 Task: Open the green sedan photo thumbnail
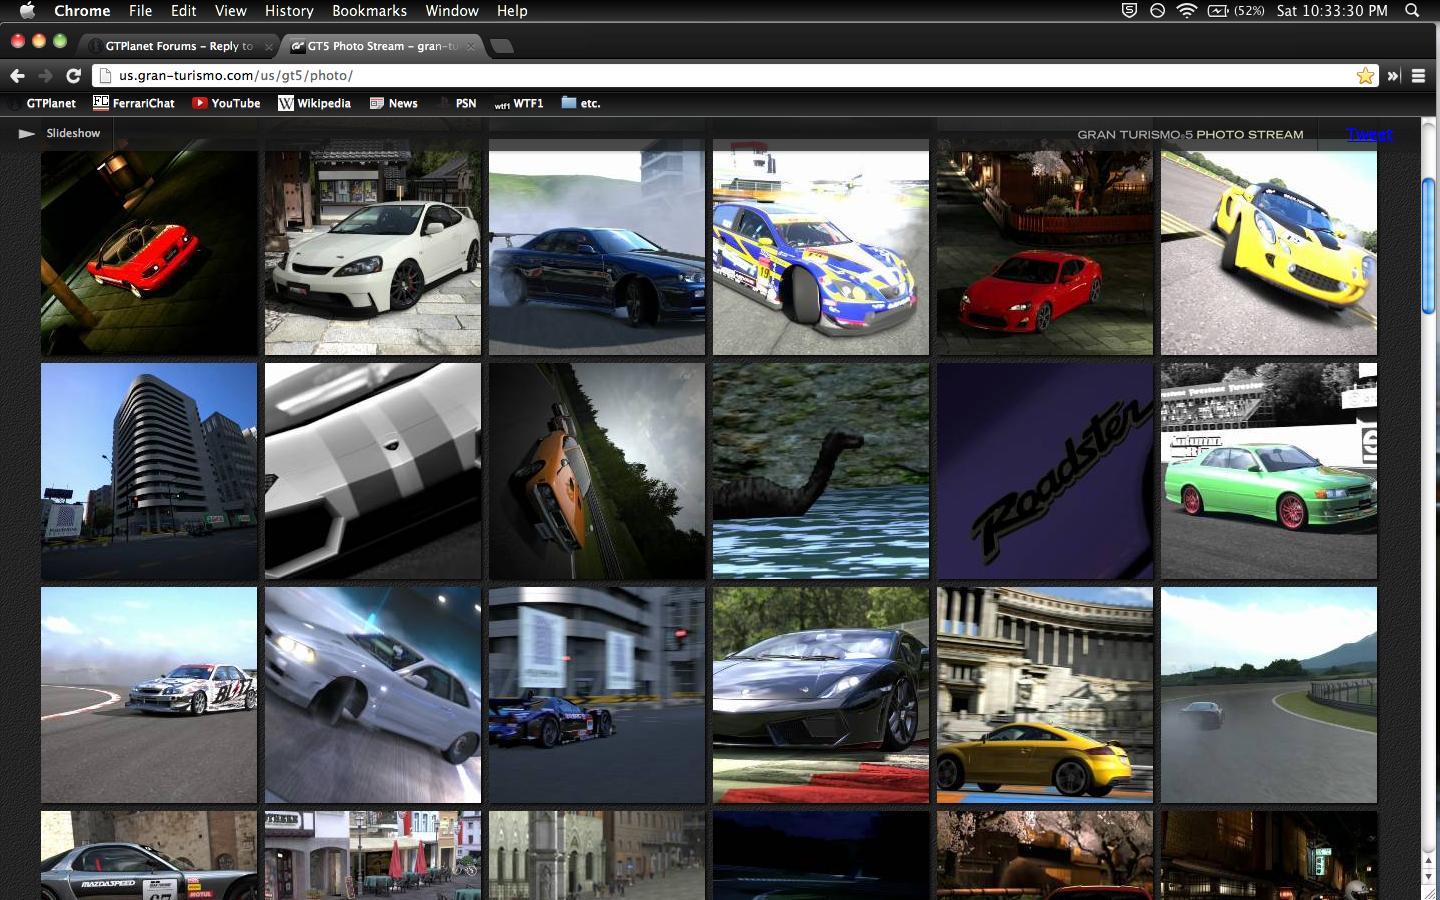click(1269, 471)
